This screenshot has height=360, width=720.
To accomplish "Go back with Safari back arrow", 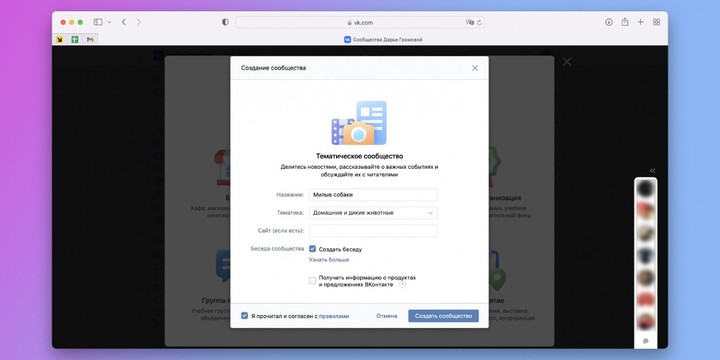I will [x=124, y=22].
